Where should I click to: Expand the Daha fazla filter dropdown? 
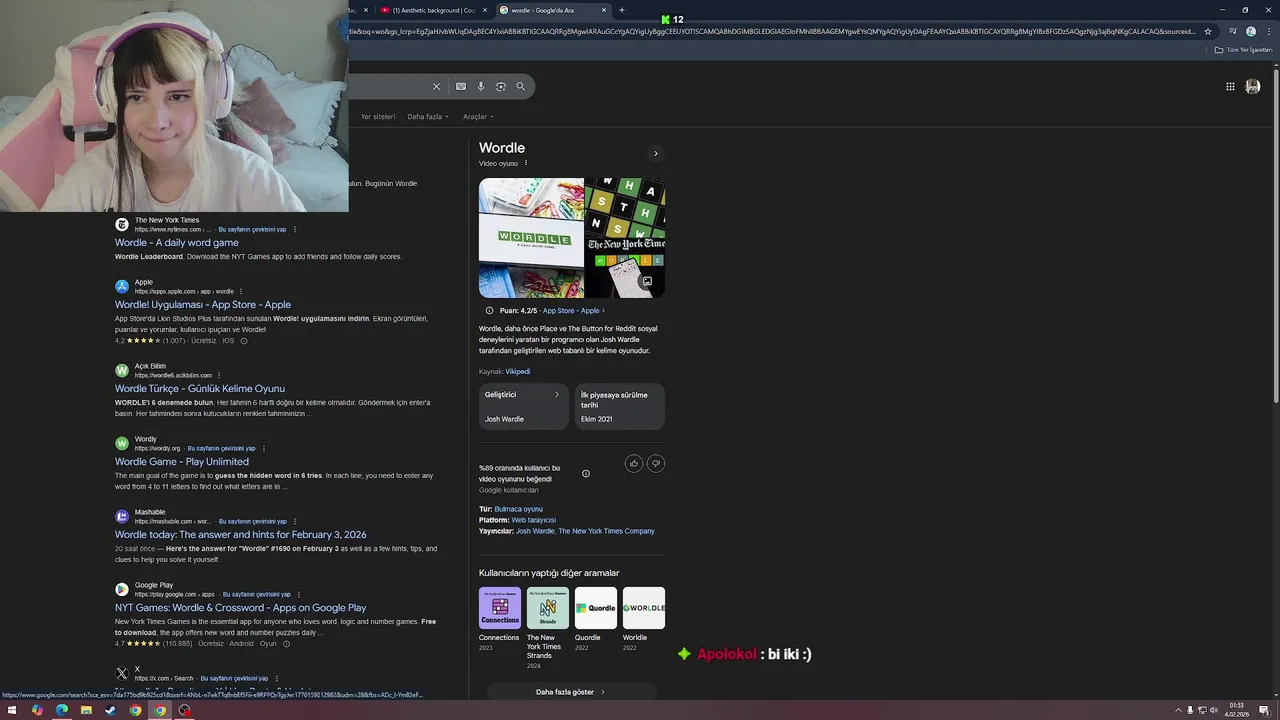pos(428,117)
